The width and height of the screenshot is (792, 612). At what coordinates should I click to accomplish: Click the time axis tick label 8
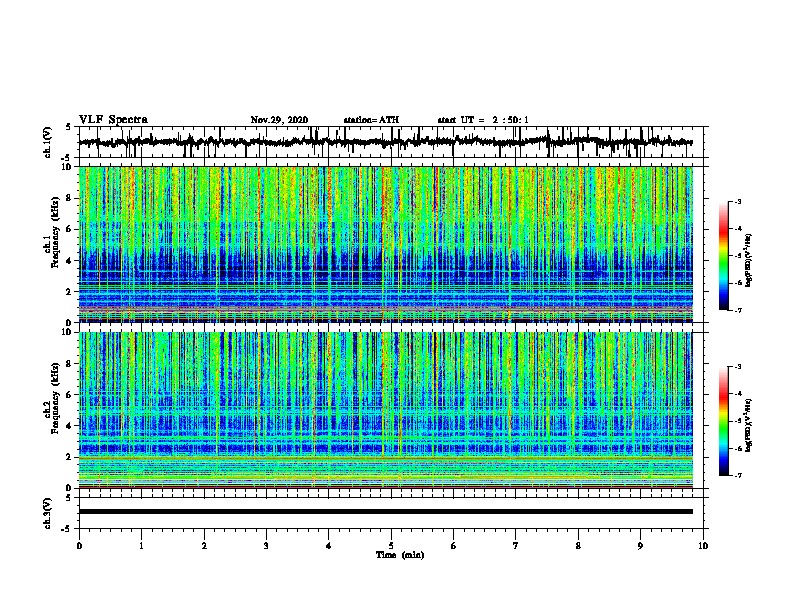[x=578, y=546]
